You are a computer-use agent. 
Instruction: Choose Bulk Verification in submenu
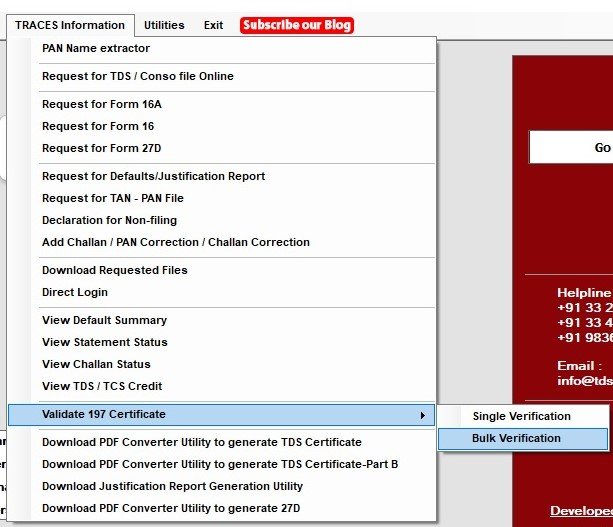click(x=523, y=439)
